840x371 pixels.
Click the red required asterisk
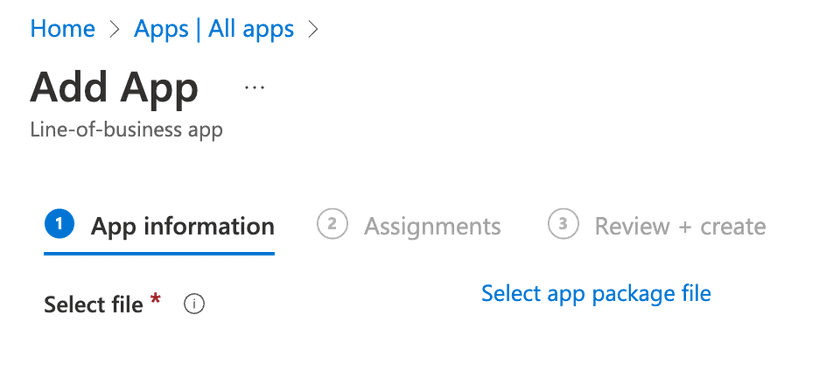coord(155,300)
